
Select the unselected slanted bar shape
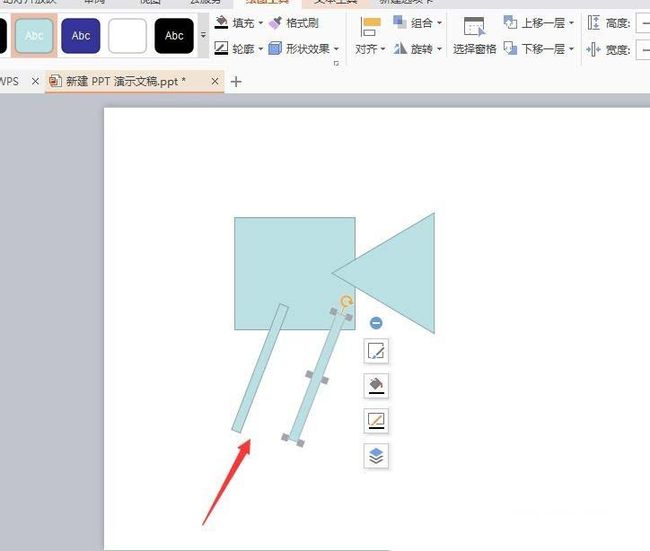(x=260, y=368)
